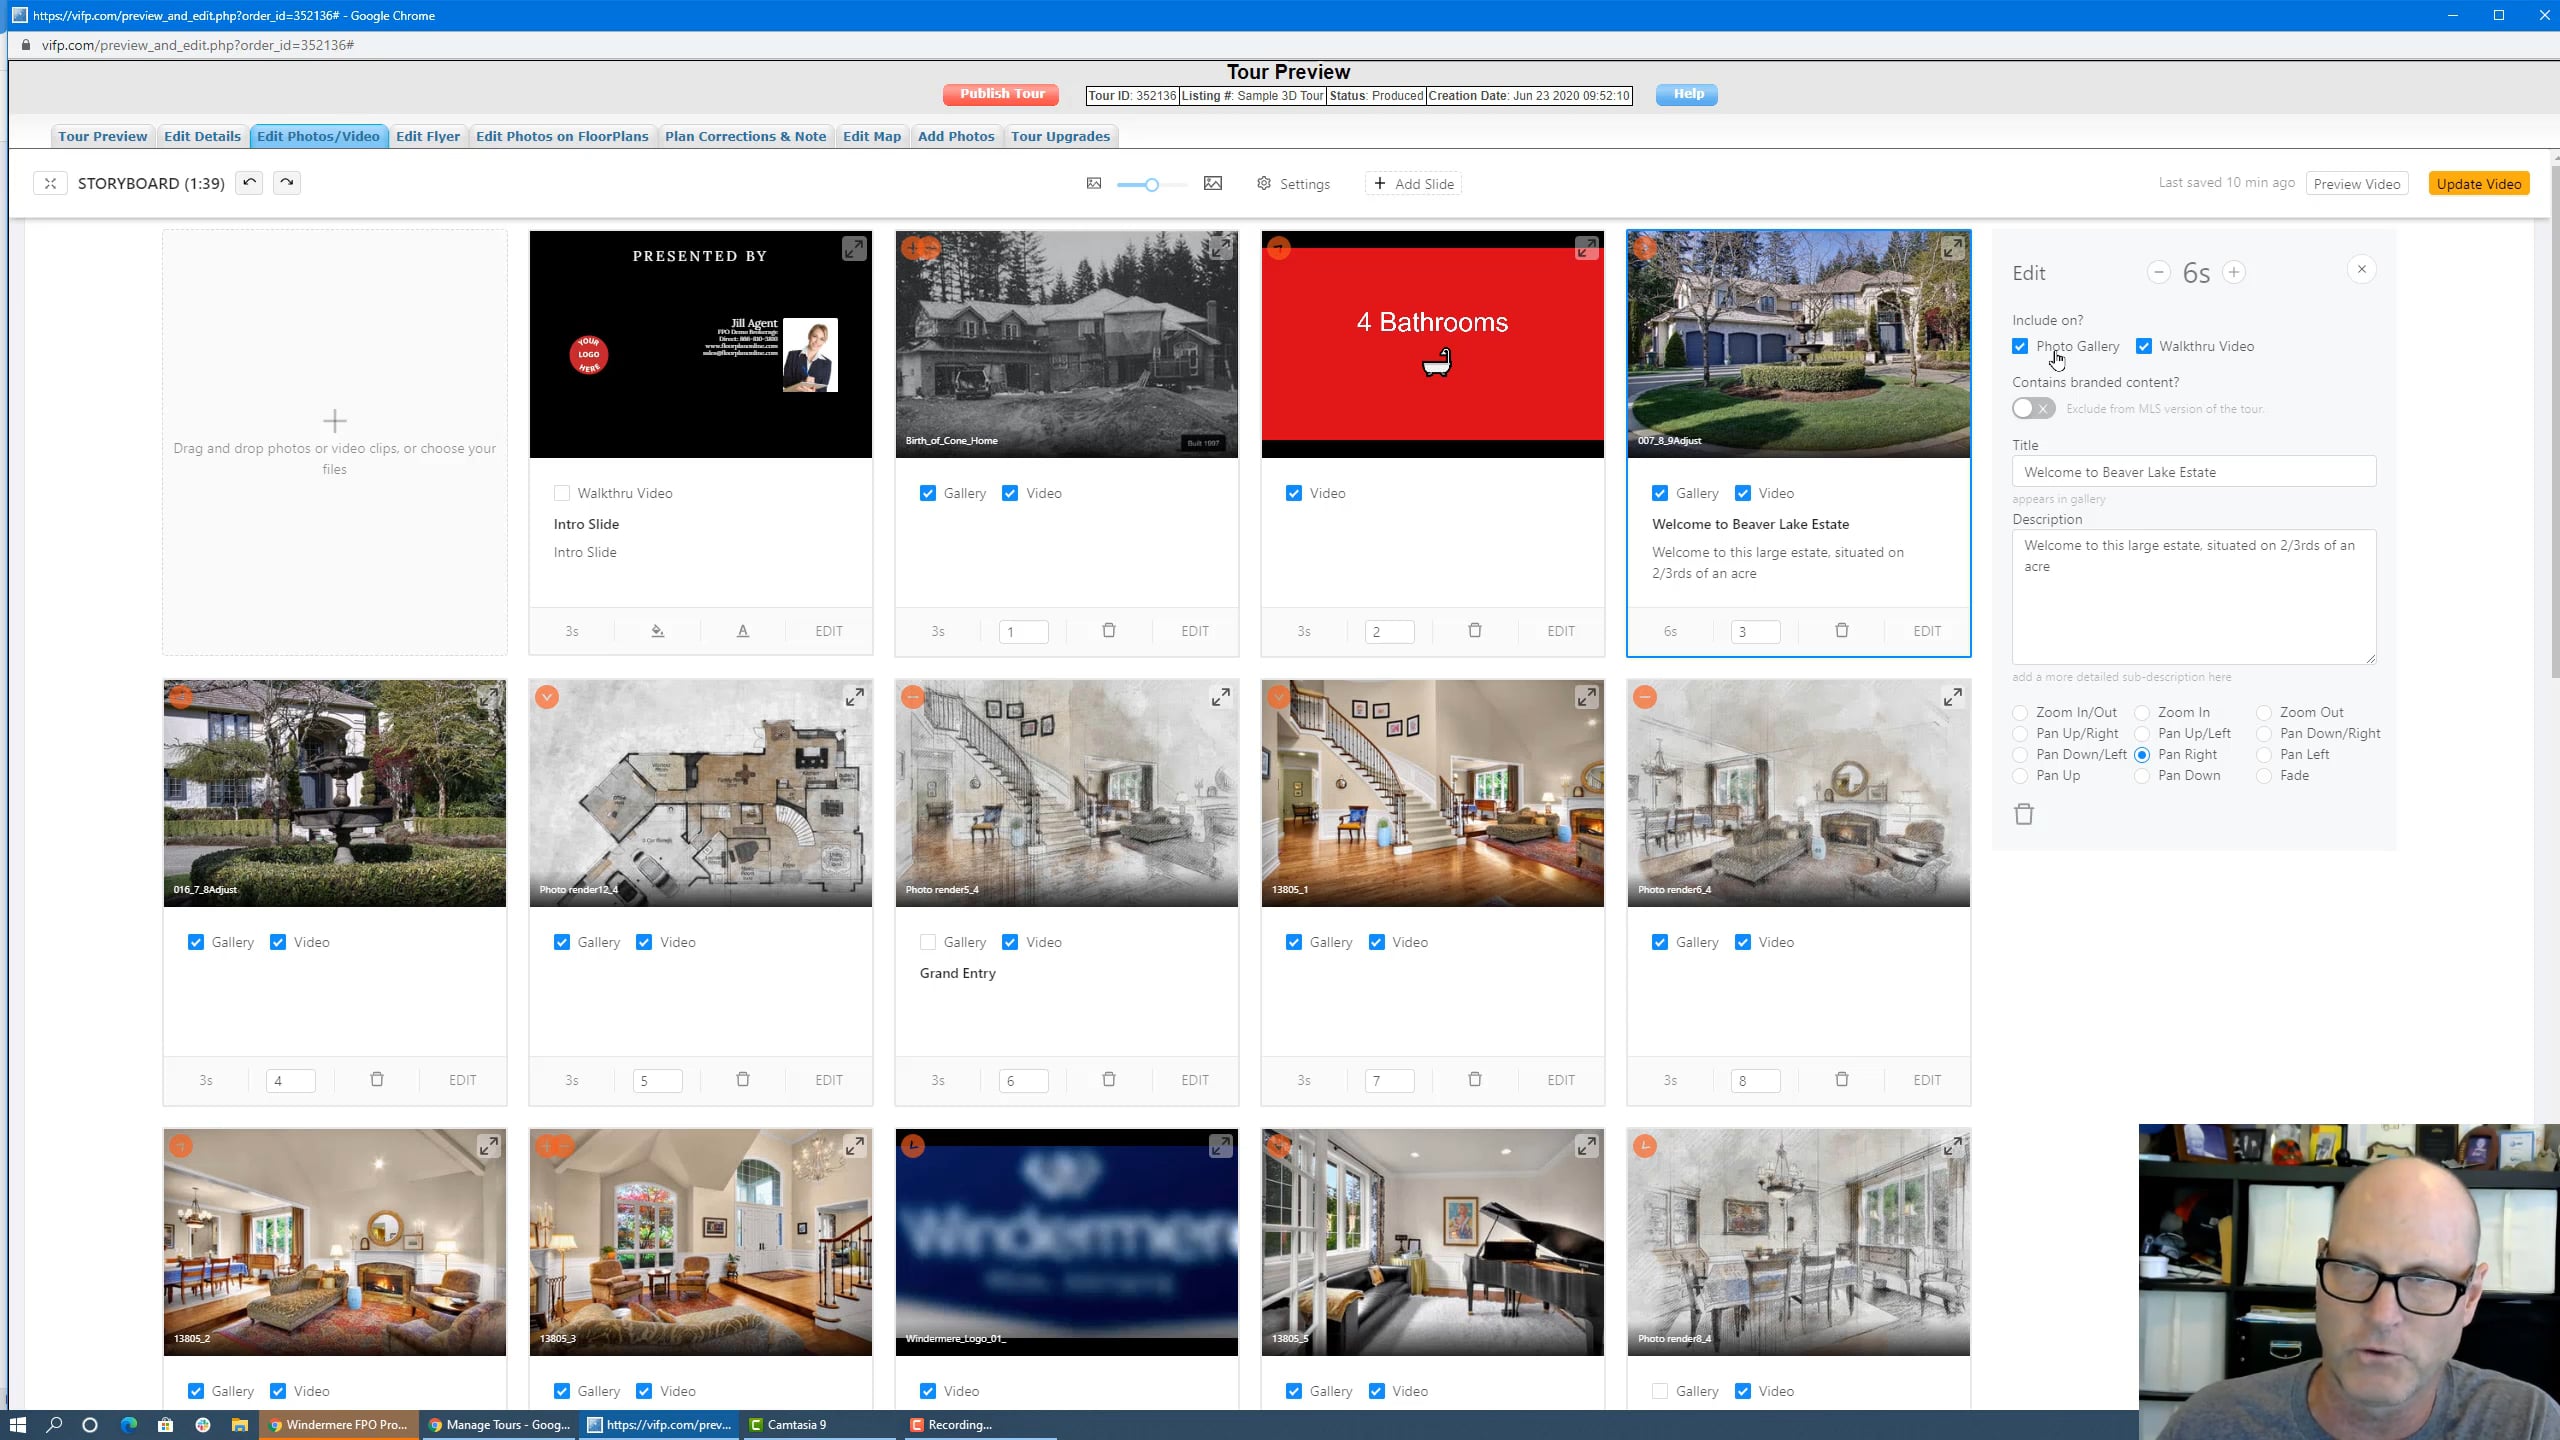The image size is (2560, 1440).
Task: Uncheck Photo Gallery in the Edit panel
Action: tap(2020, 346)
